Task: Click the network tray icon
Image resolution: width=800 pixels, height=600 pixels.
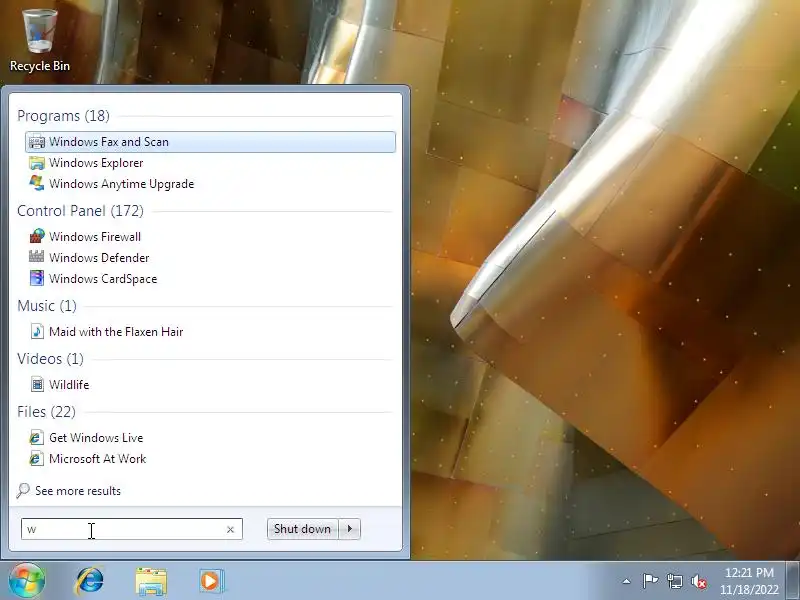Action: [x=674, y=581]
